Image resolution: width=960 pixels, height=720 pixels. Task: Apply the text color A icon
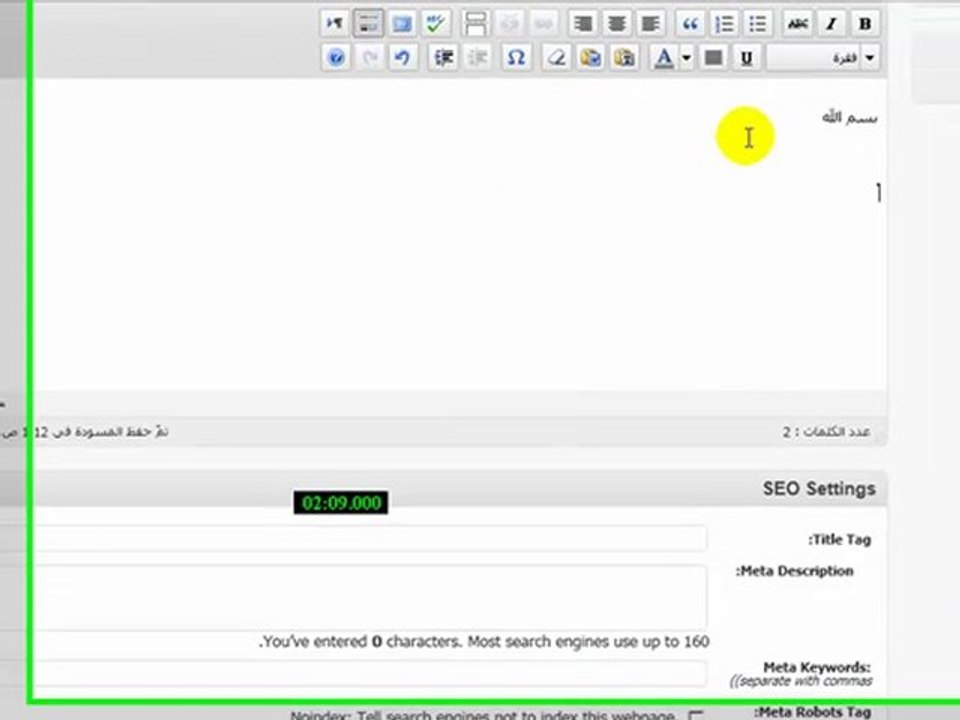tap(664, 58)
